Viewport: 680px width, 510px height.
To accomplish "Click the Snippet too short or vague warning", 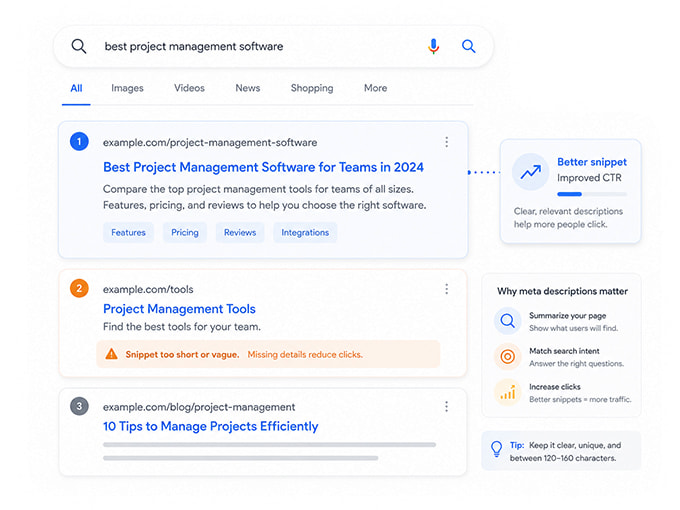I will 182,354.
